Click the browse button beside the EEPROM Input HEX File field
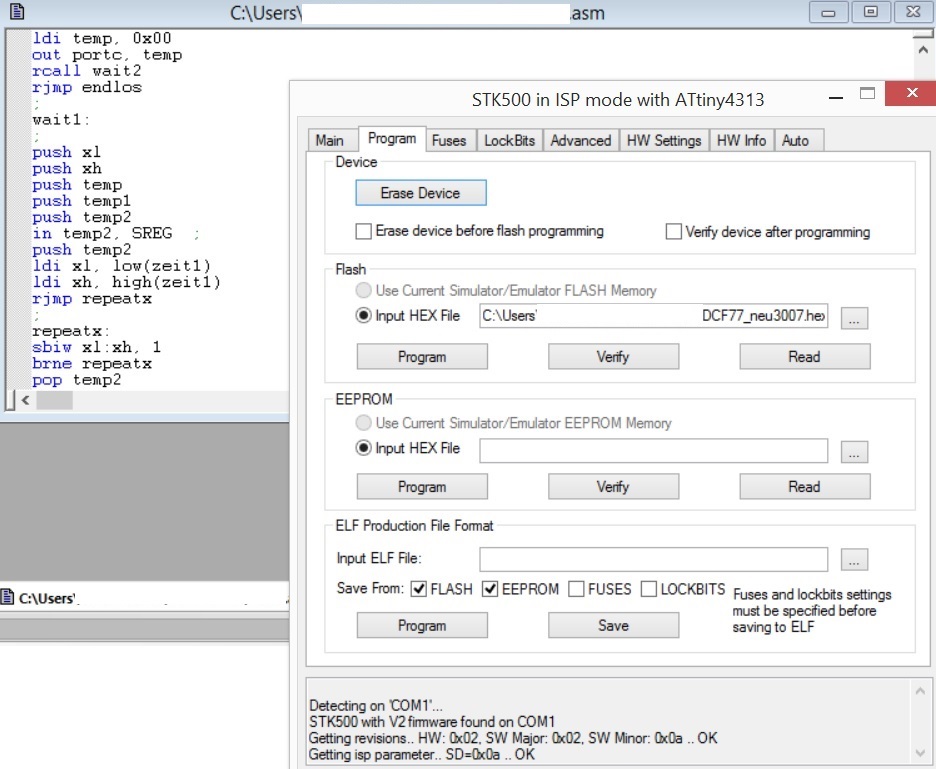 (x=854, y=450)
